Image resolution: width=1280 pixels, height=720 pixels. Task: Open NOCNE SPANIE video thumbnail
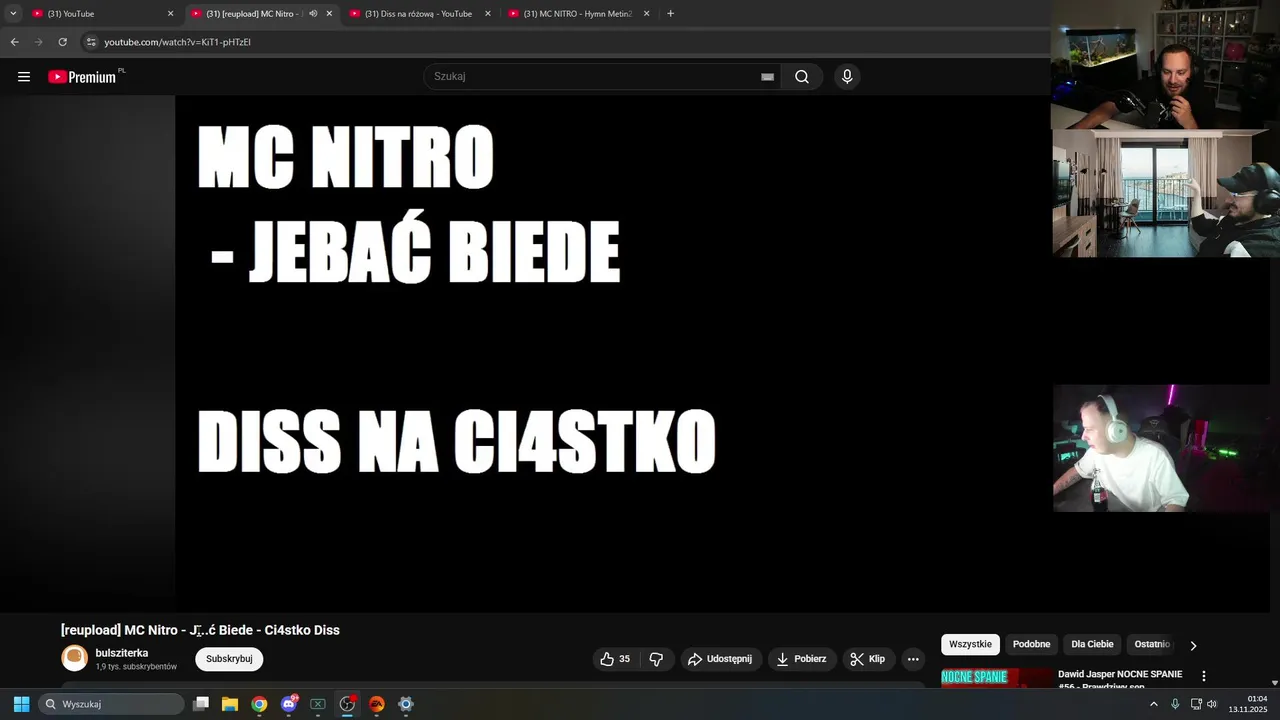click(996, 678)
